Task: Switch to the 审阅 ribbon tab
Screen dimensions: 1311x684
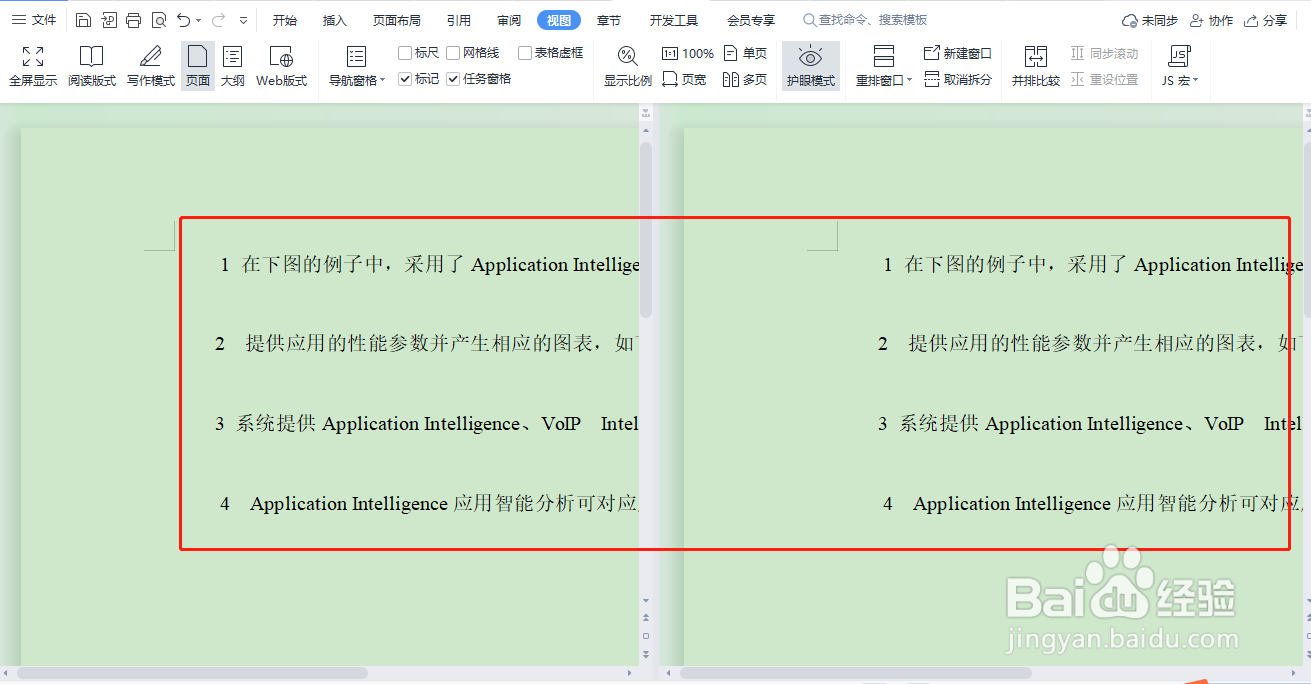Action: (508, 19)
